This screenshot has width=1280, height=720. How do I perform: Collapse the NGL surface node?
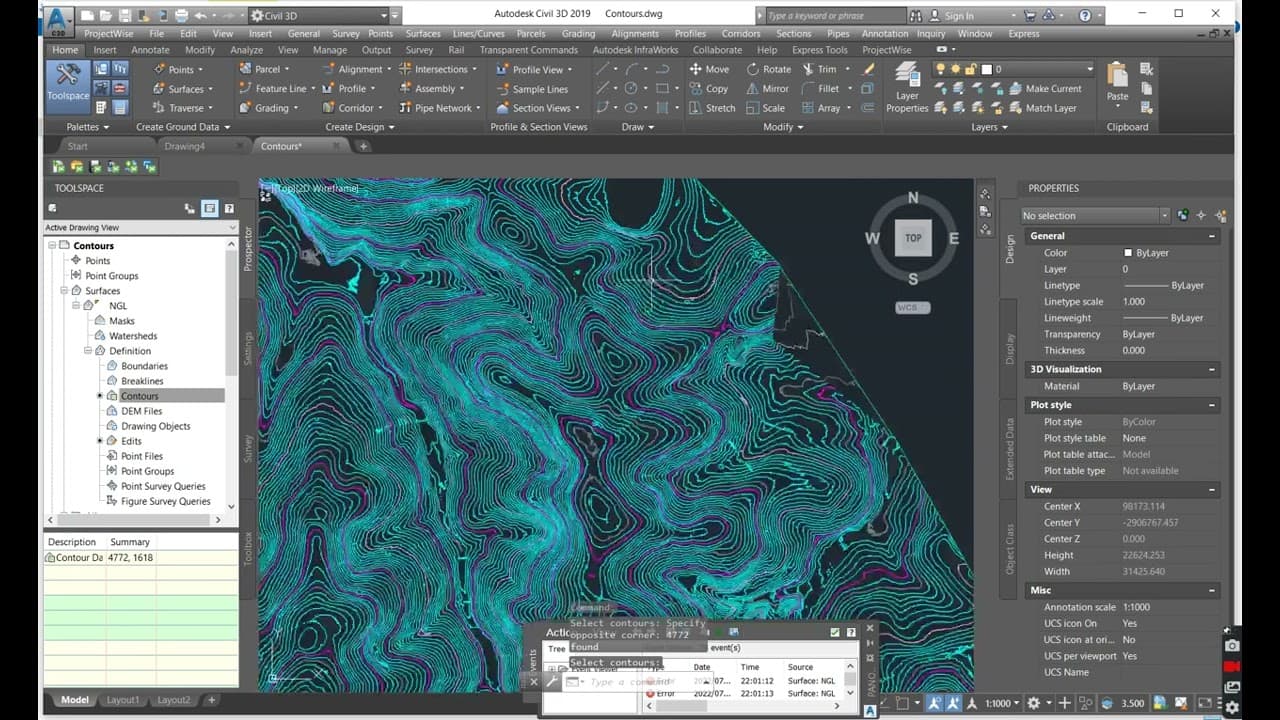[x=76, y=306]
